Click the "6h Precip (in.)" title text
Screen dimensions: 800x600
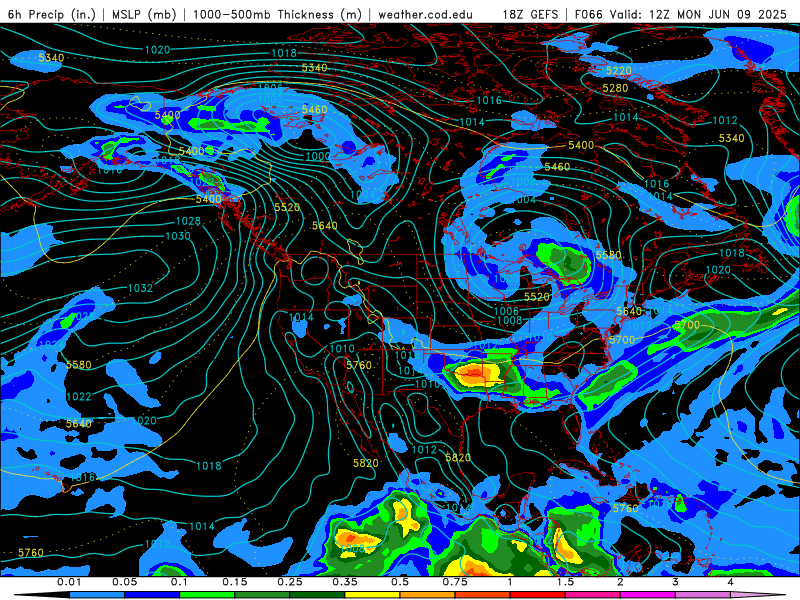point(52,14)
